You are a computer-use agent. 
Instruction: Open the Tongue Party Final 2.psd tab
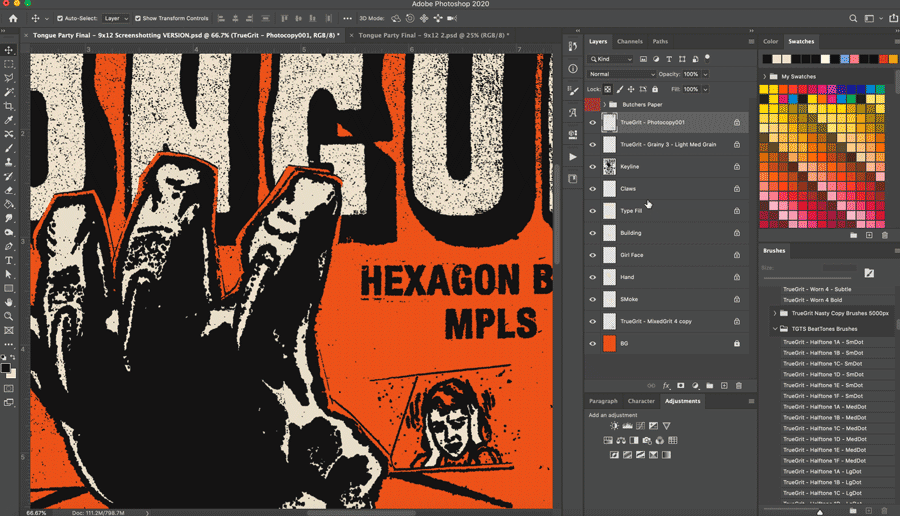[432, 35]
